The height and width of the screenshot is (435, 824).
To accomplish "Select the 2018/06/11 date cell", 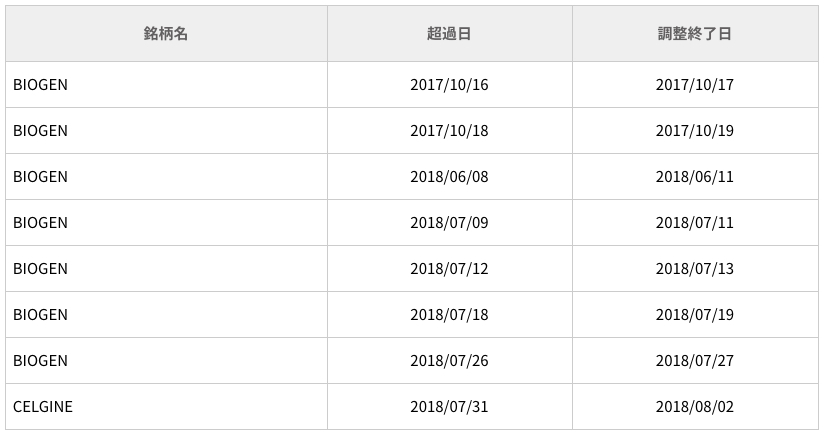I will pyautogui.click(x=694, y=177).
